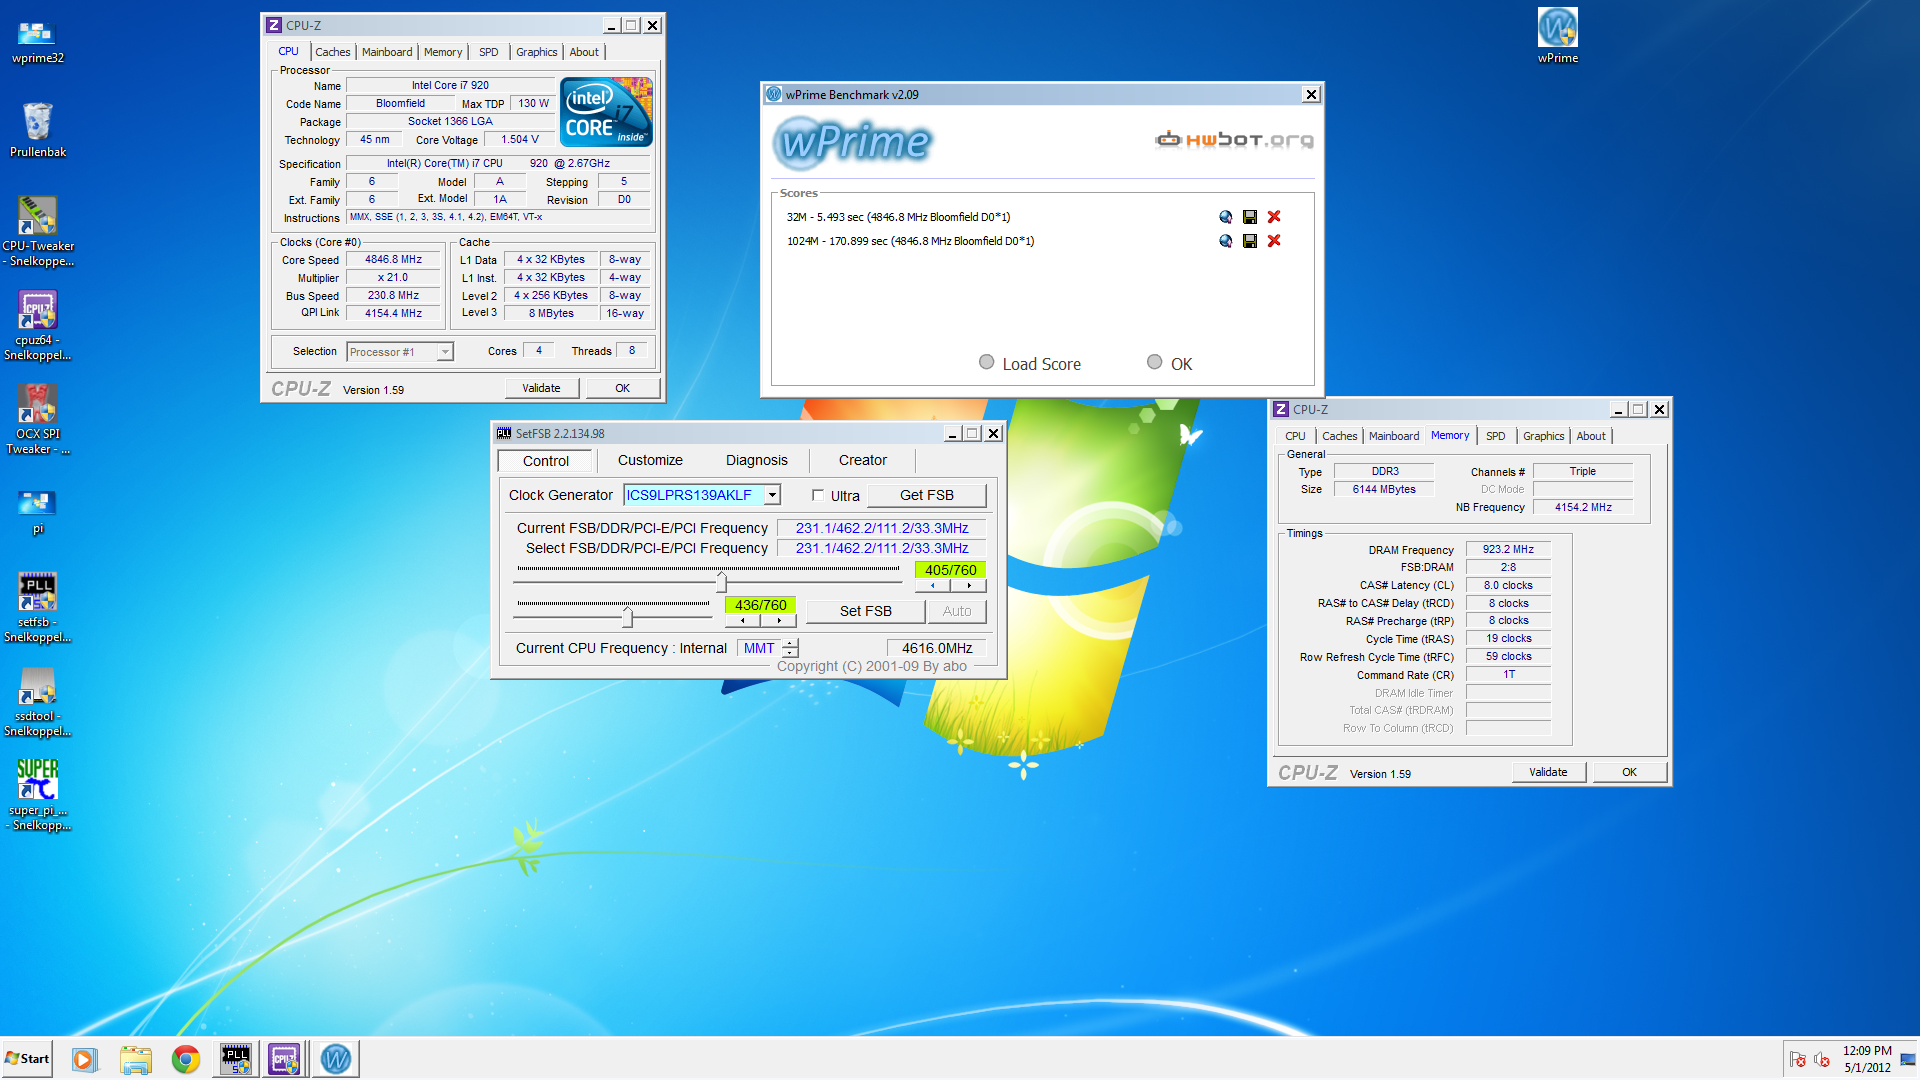This screenshot has width=1920, height=1080.
Task: Click the Set FSB button
Action: click(865, 611)
